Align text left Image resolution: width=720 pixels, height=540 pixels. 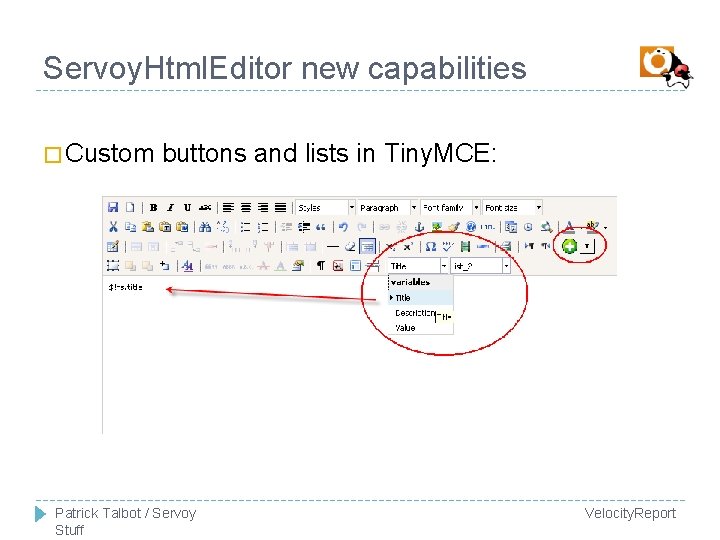pyautogui.click(x=228, y=208)
